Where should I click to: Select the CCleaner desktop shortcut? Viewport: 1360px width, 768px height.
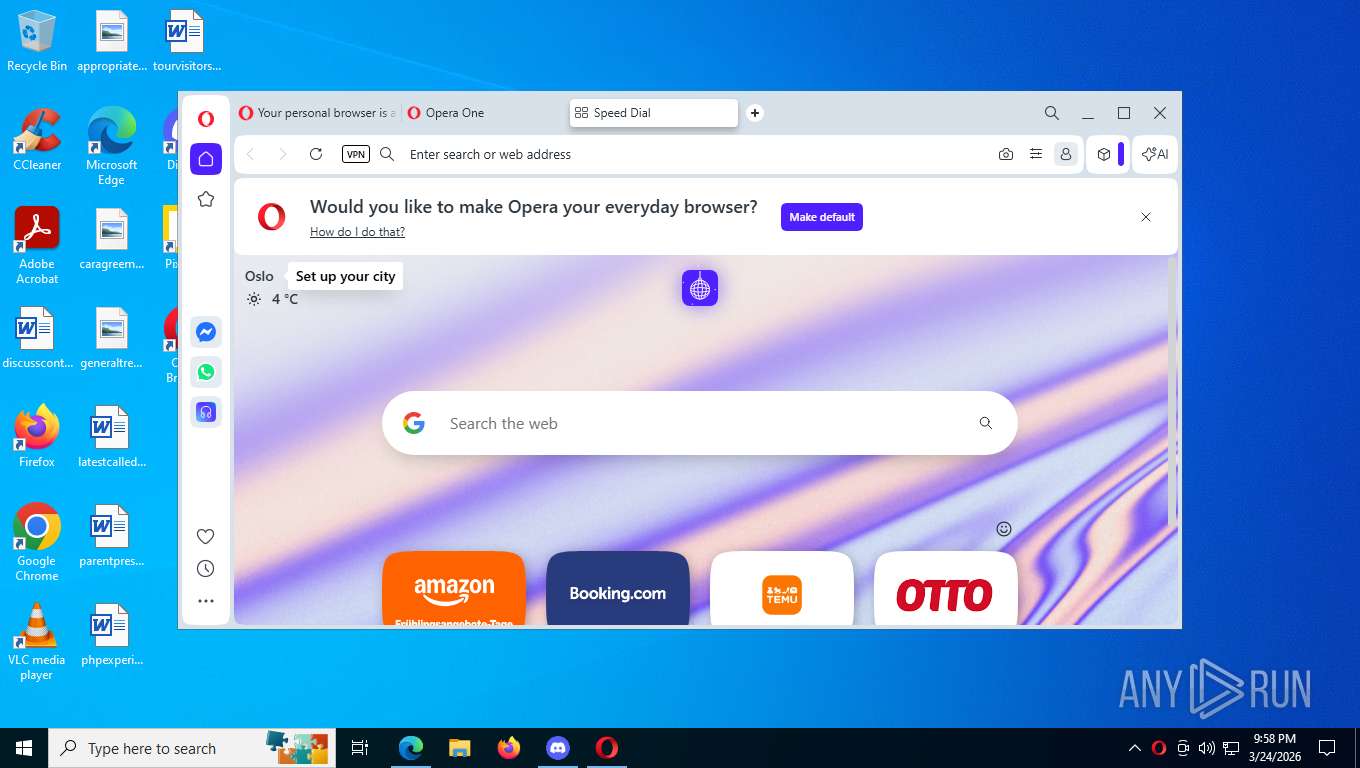click(37, 139)
